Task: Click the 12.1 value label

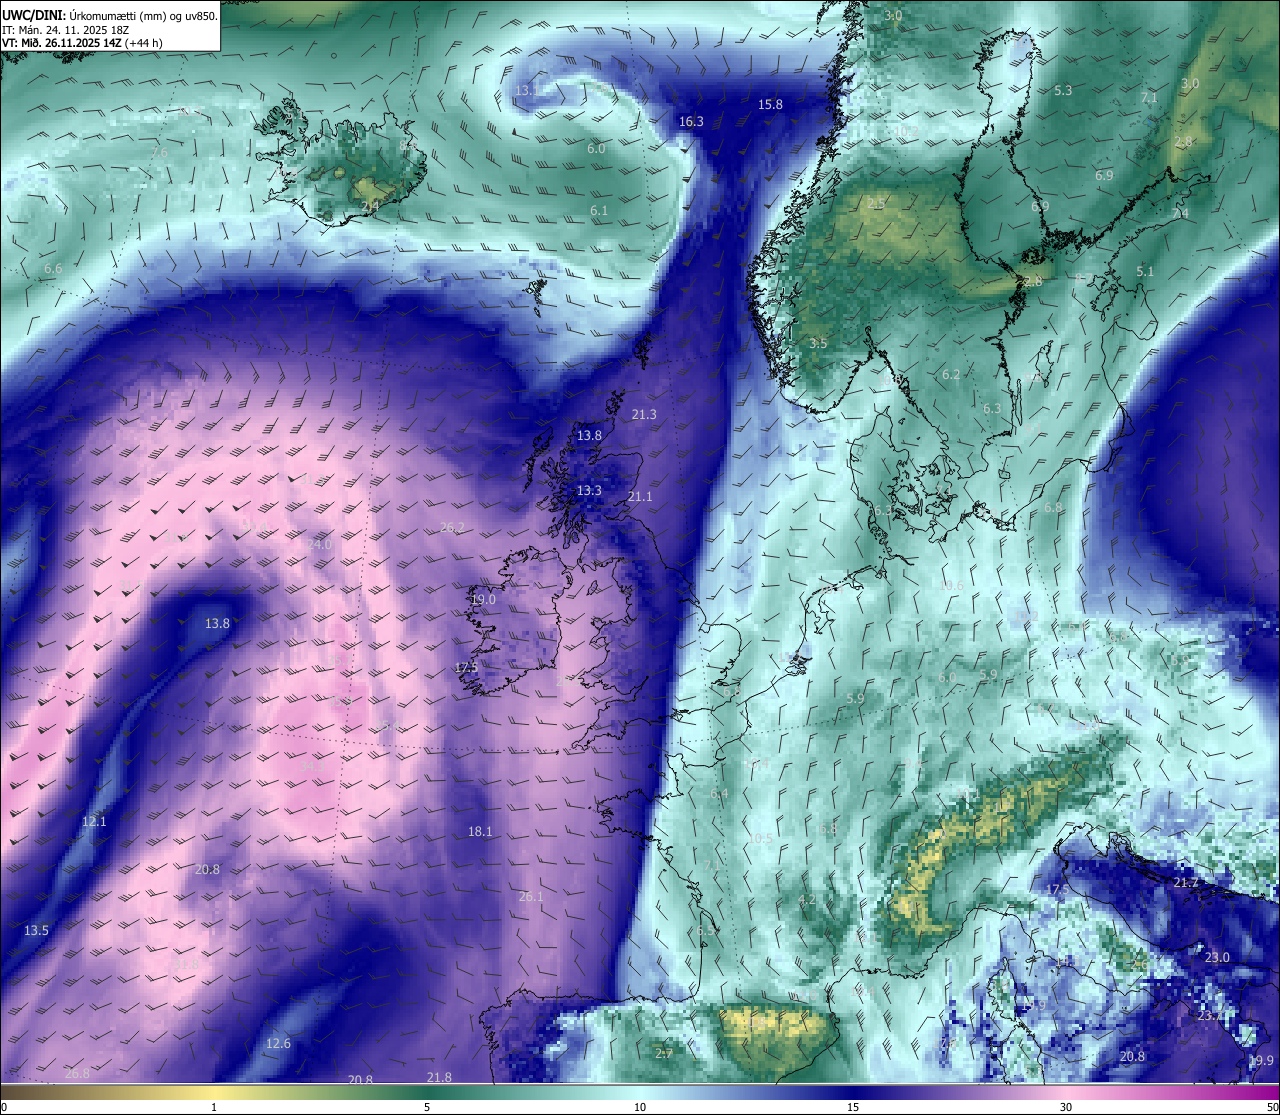Action: click(94, 822)
